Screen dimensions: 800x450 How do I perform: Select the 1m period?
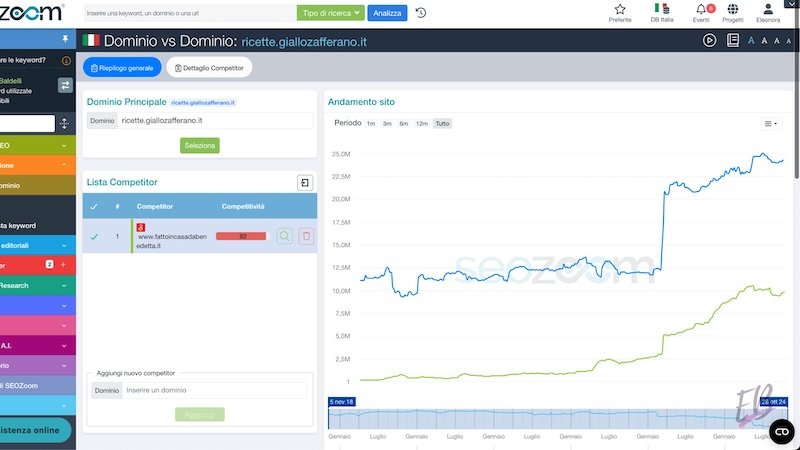[371, 123]
